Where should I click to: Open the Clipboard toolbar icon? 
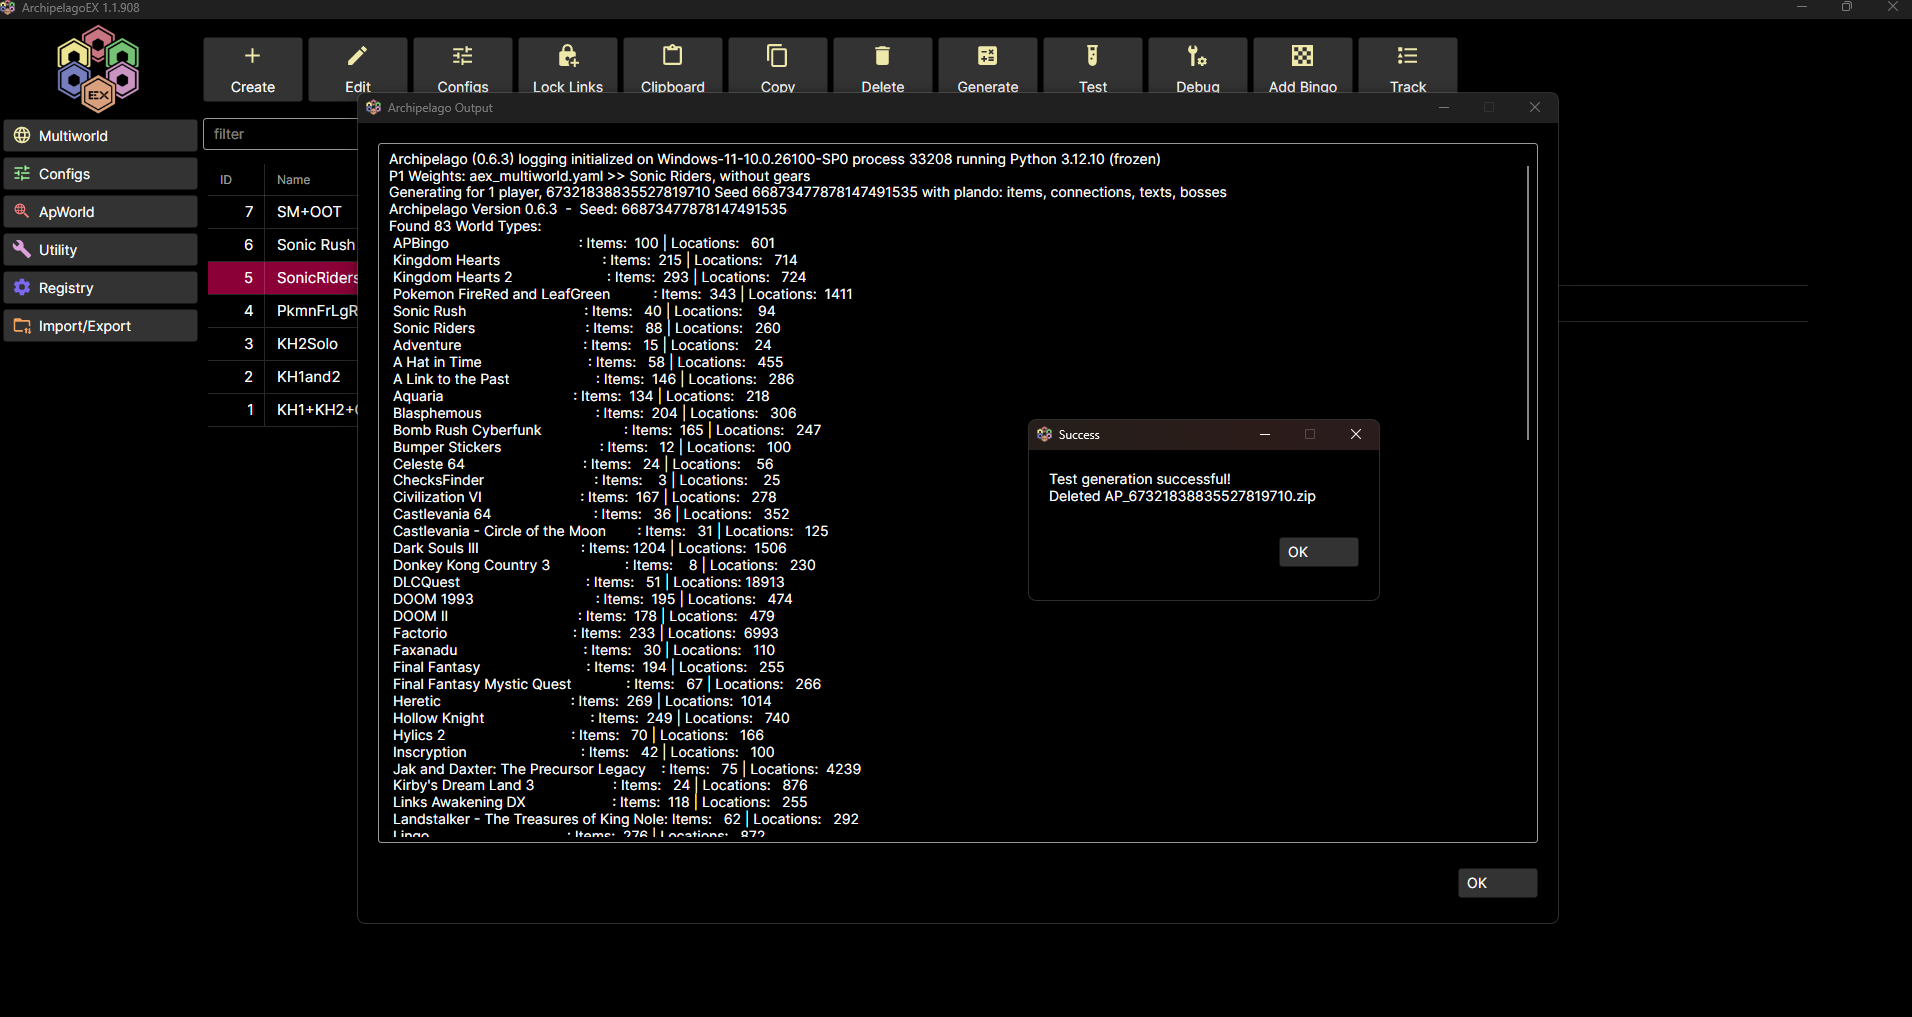click(x=672, y=56)
